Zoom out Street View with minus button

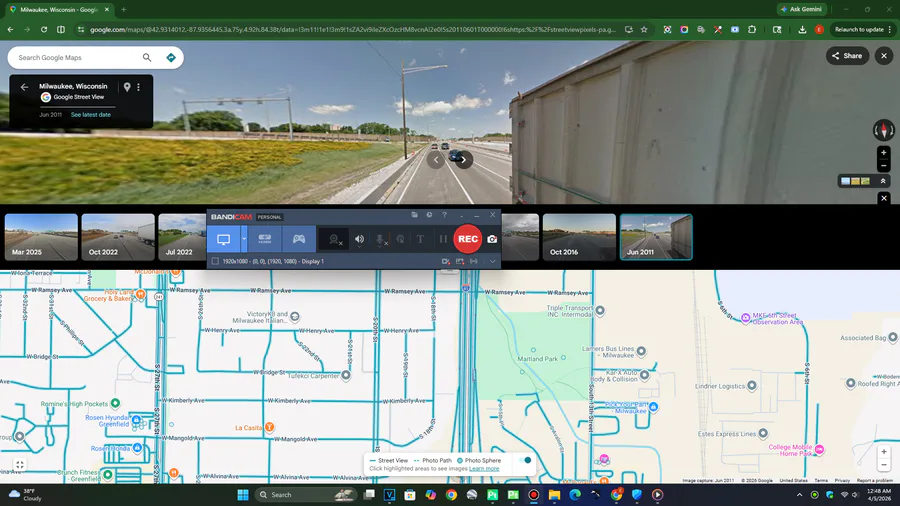(x=884, y=166)
